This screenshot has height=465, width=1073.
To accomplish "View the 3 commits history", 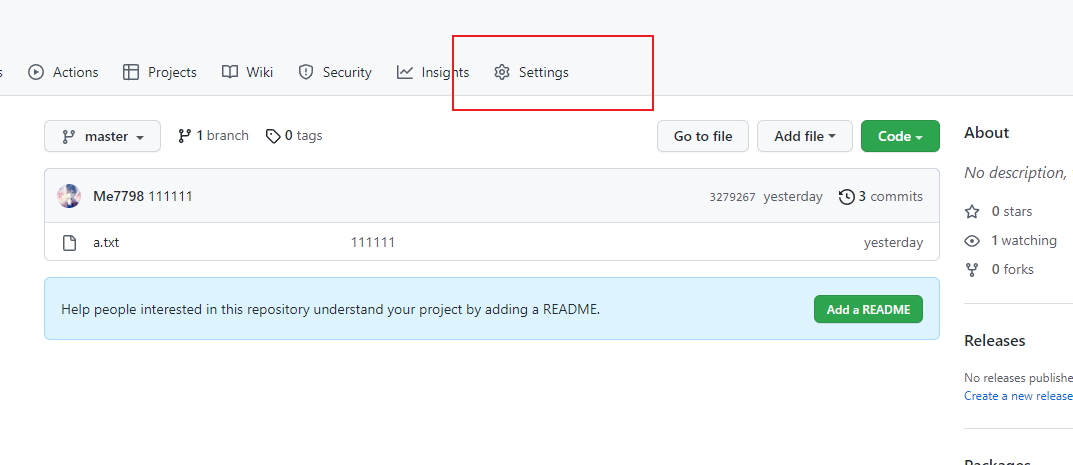I will [881, 196].
